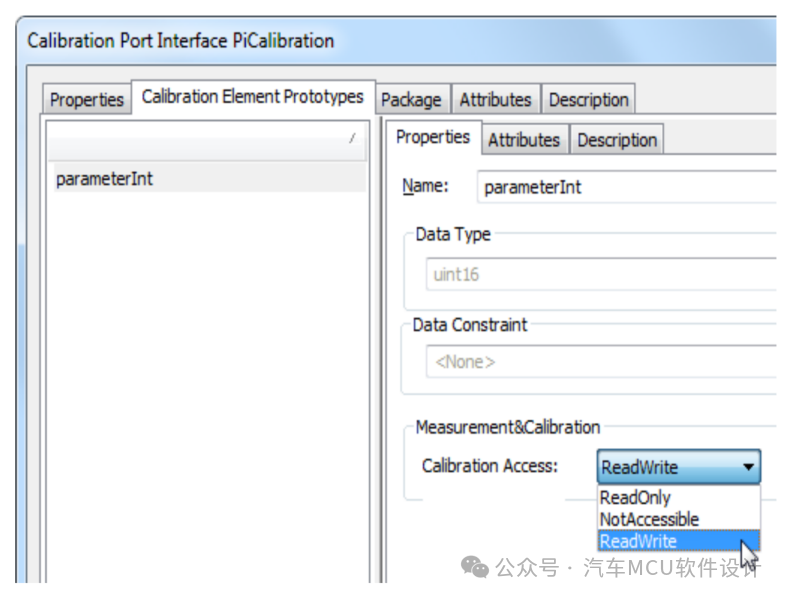Image resolution: width=786 pixels, height=598 pixels.
Task: Choose highlighted ReadWrite list option
Action: coord(679,540)
